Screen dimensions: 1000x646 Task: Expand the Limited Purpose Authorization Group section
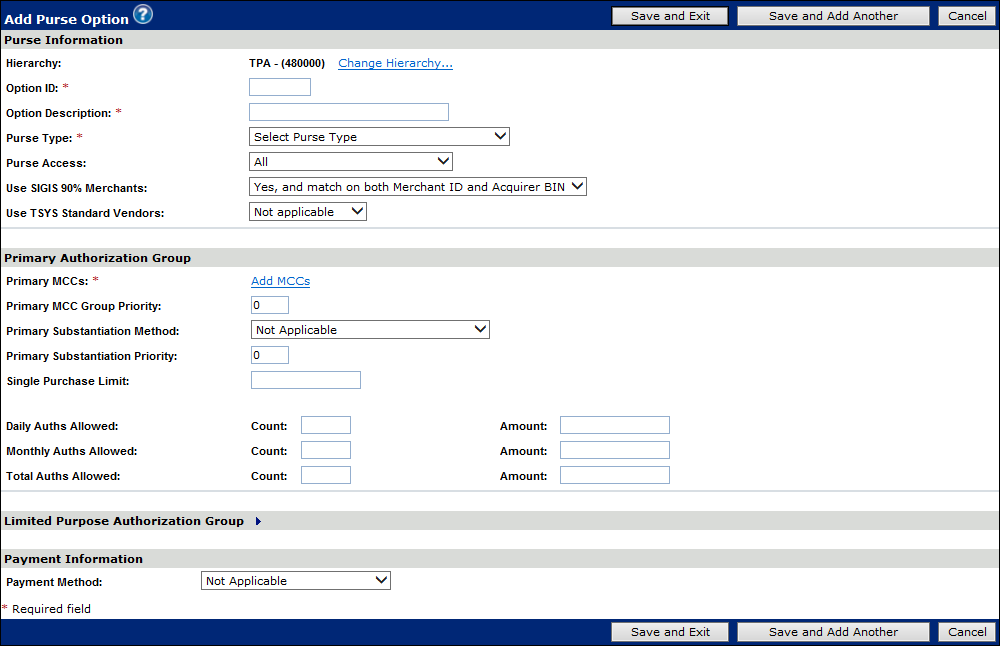(x=258, y=521)
